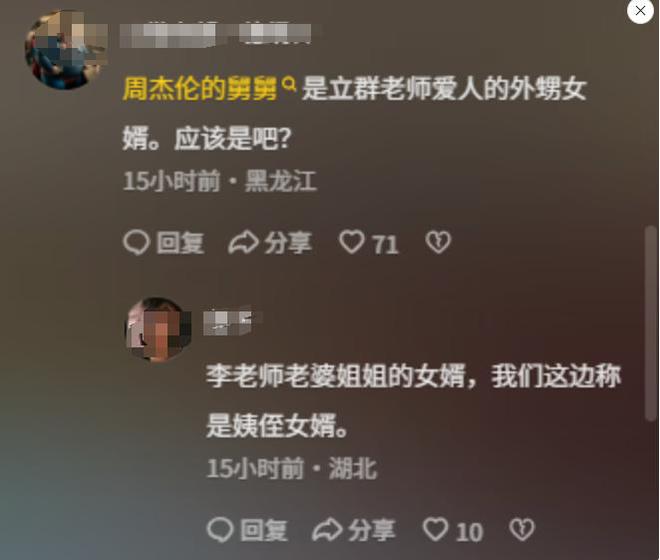Click the 回复 text on the Hubei reply
This screenshot has height=560, width=660.
click(x=264, y=530)
